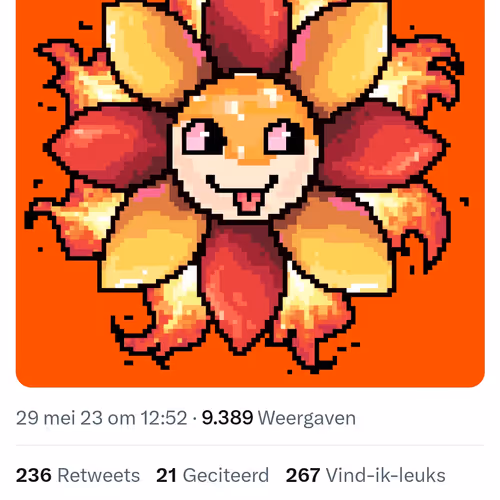Image resolution: width=500 pixels, height=500 pixels.
Task: Click the word Retweets
Action: (x=99, y=475)
